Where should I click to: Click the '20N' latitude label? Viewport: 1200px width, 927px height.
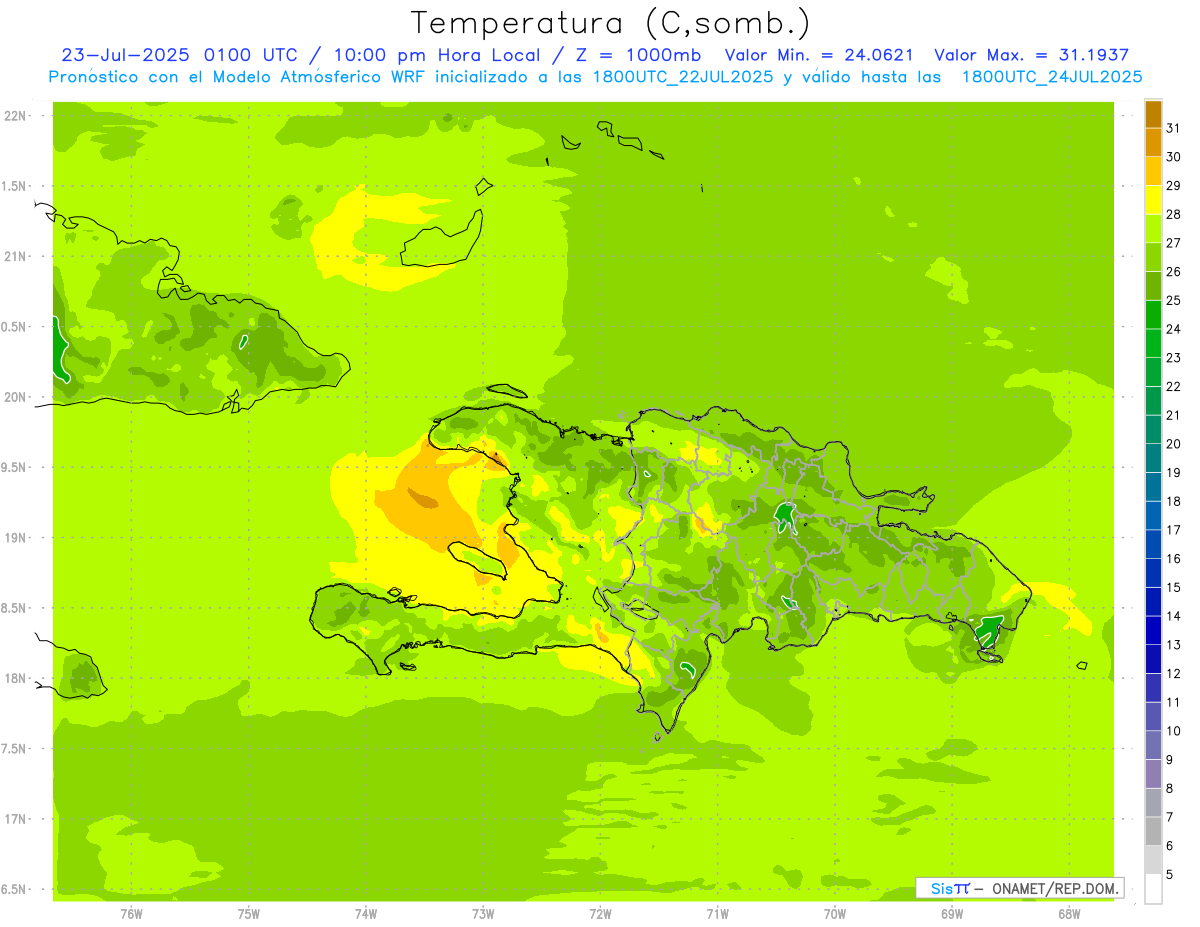coord(14,397)
